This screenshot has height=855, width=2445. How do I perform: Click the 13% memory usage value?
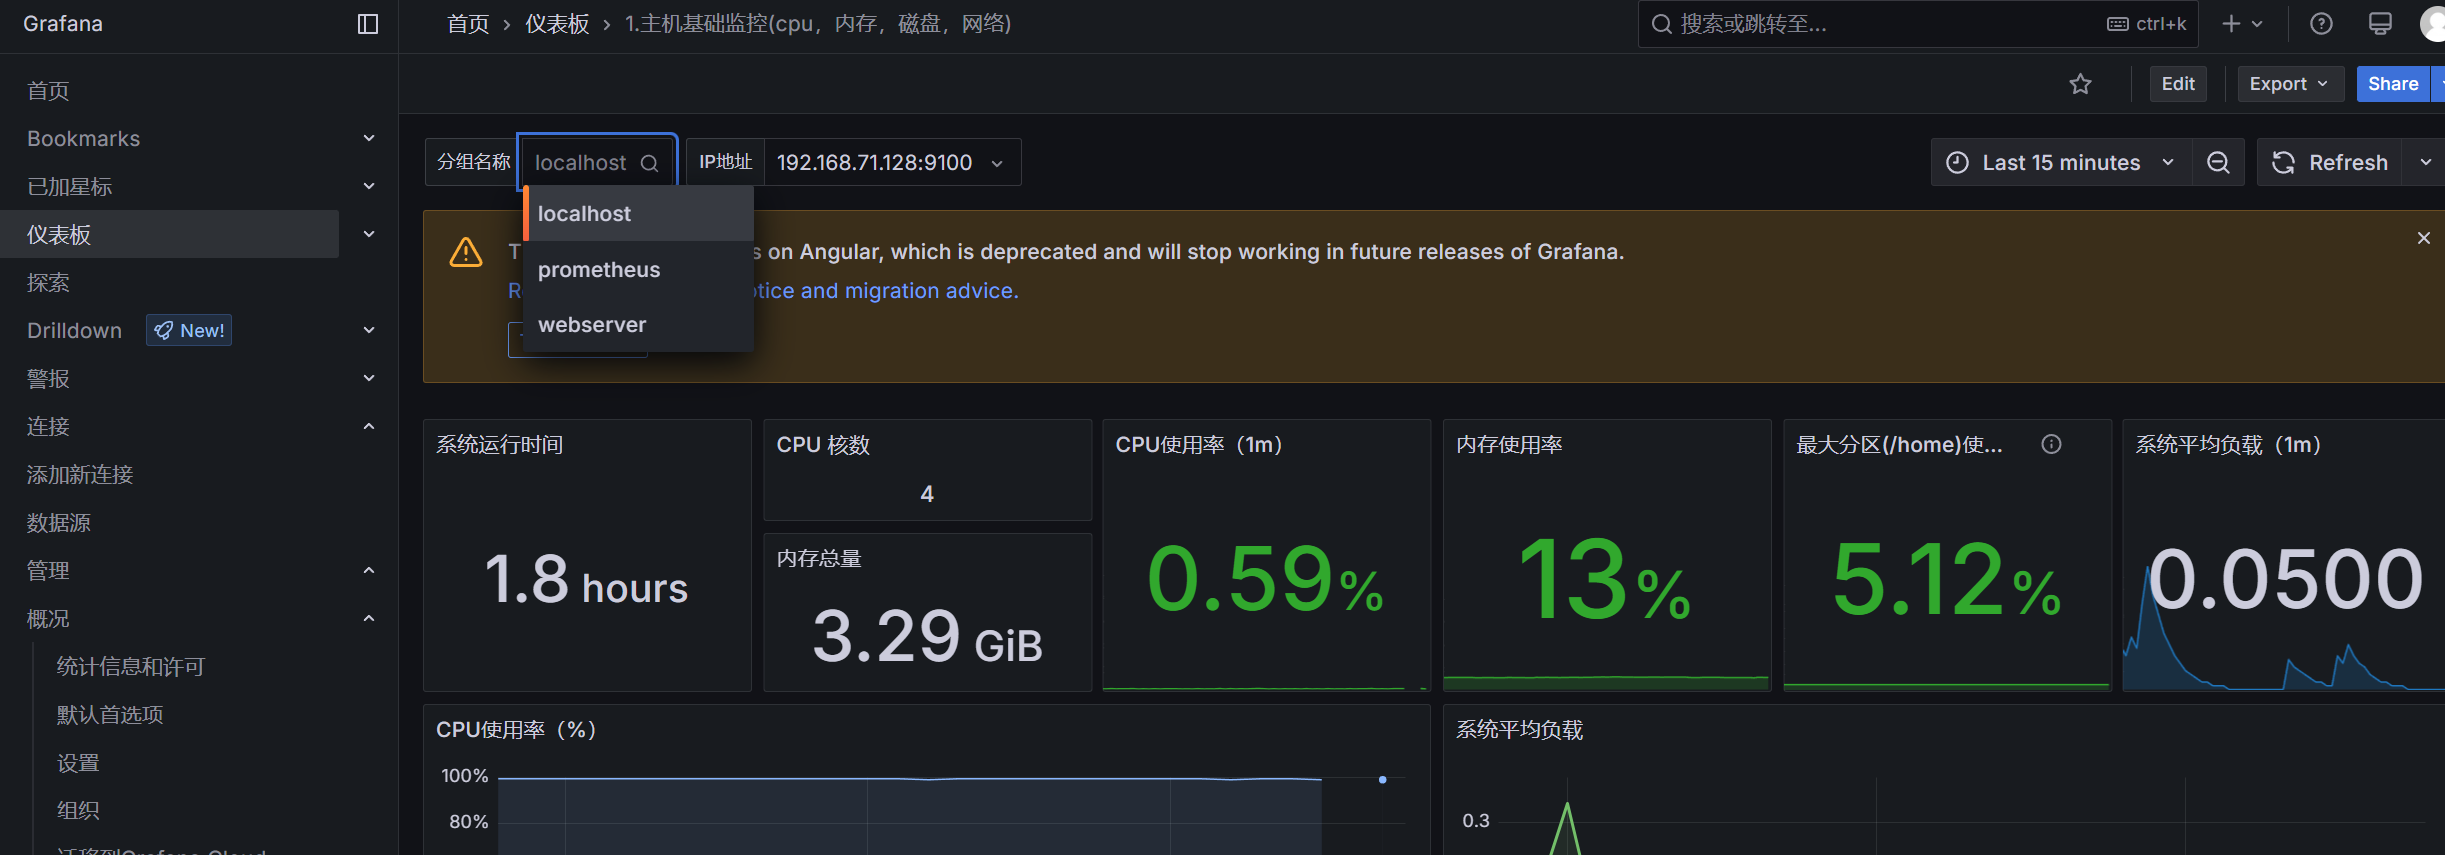[x=1605, y=578]
